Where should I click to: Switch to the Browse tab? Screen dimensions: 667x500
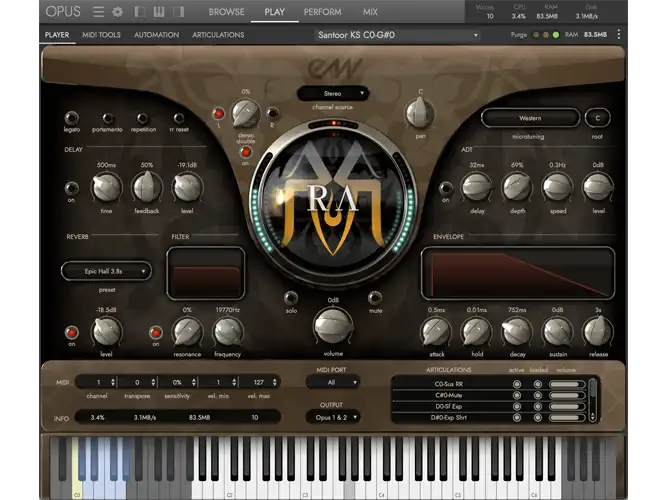click(226, 12)
